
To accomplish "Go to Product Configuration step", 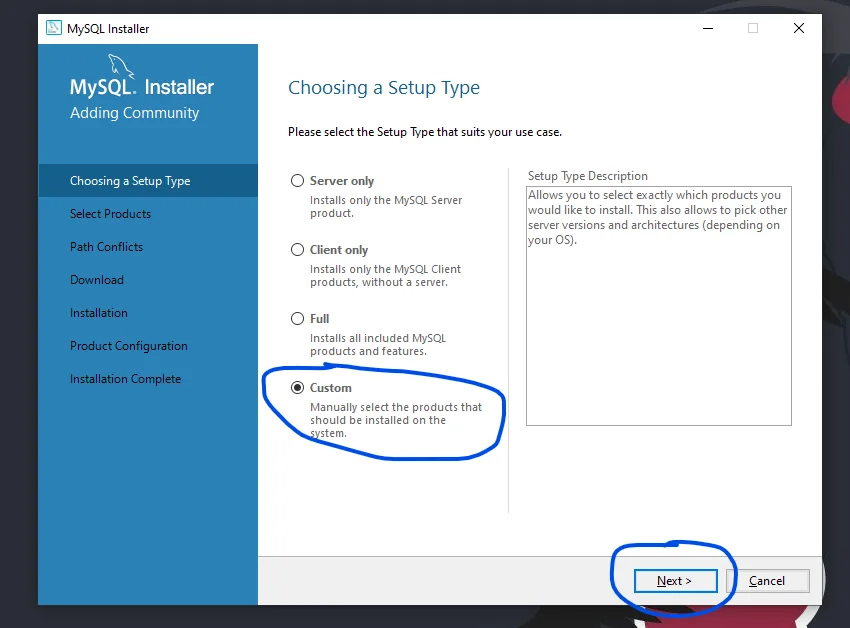I will tap(129, 346).
